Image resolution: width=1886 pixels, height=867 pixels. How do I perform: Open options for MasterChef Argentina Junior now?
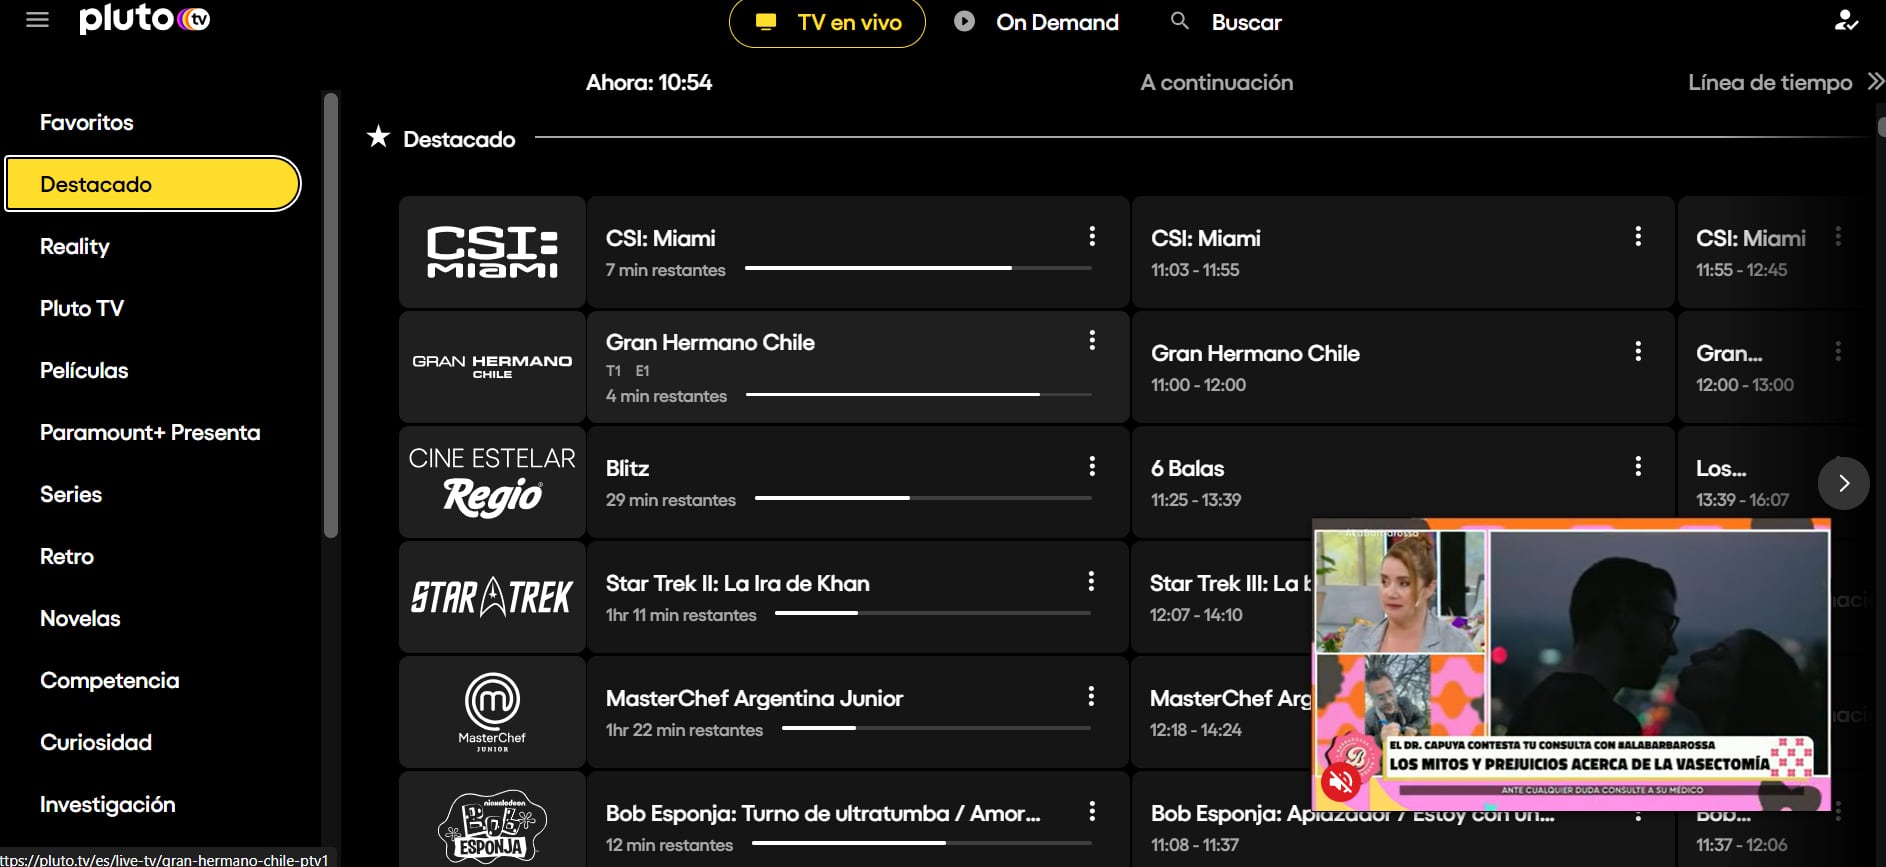[1092, 696]
